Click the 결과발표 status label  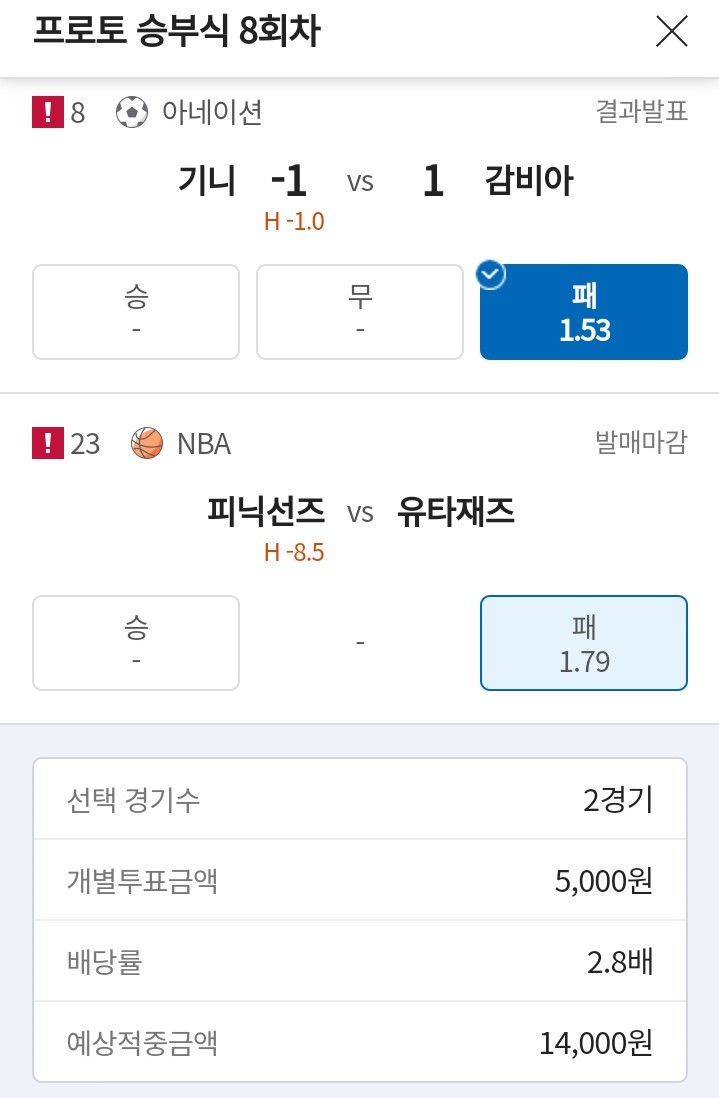pos(641,111)
